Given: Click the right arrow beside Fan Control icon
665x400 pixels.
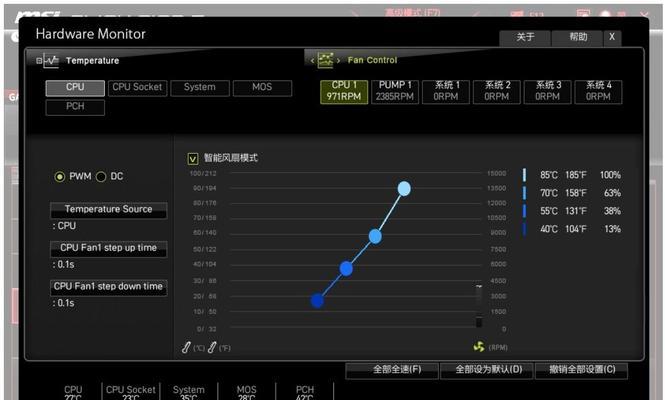Looking at the screenshot, I should (338, 61).
